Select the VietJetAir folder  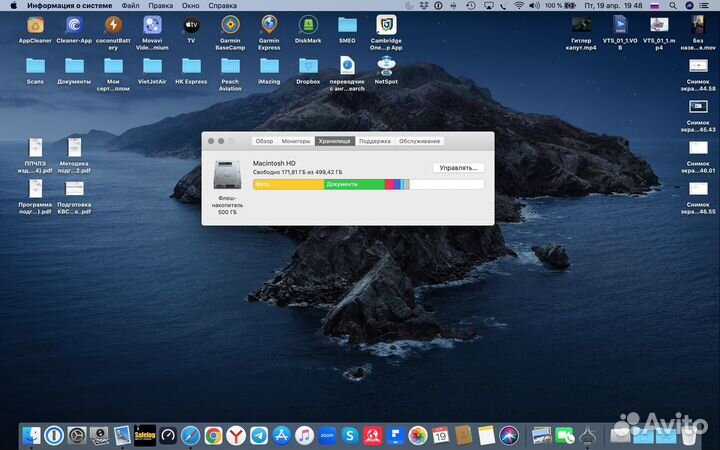coord(152,66)
